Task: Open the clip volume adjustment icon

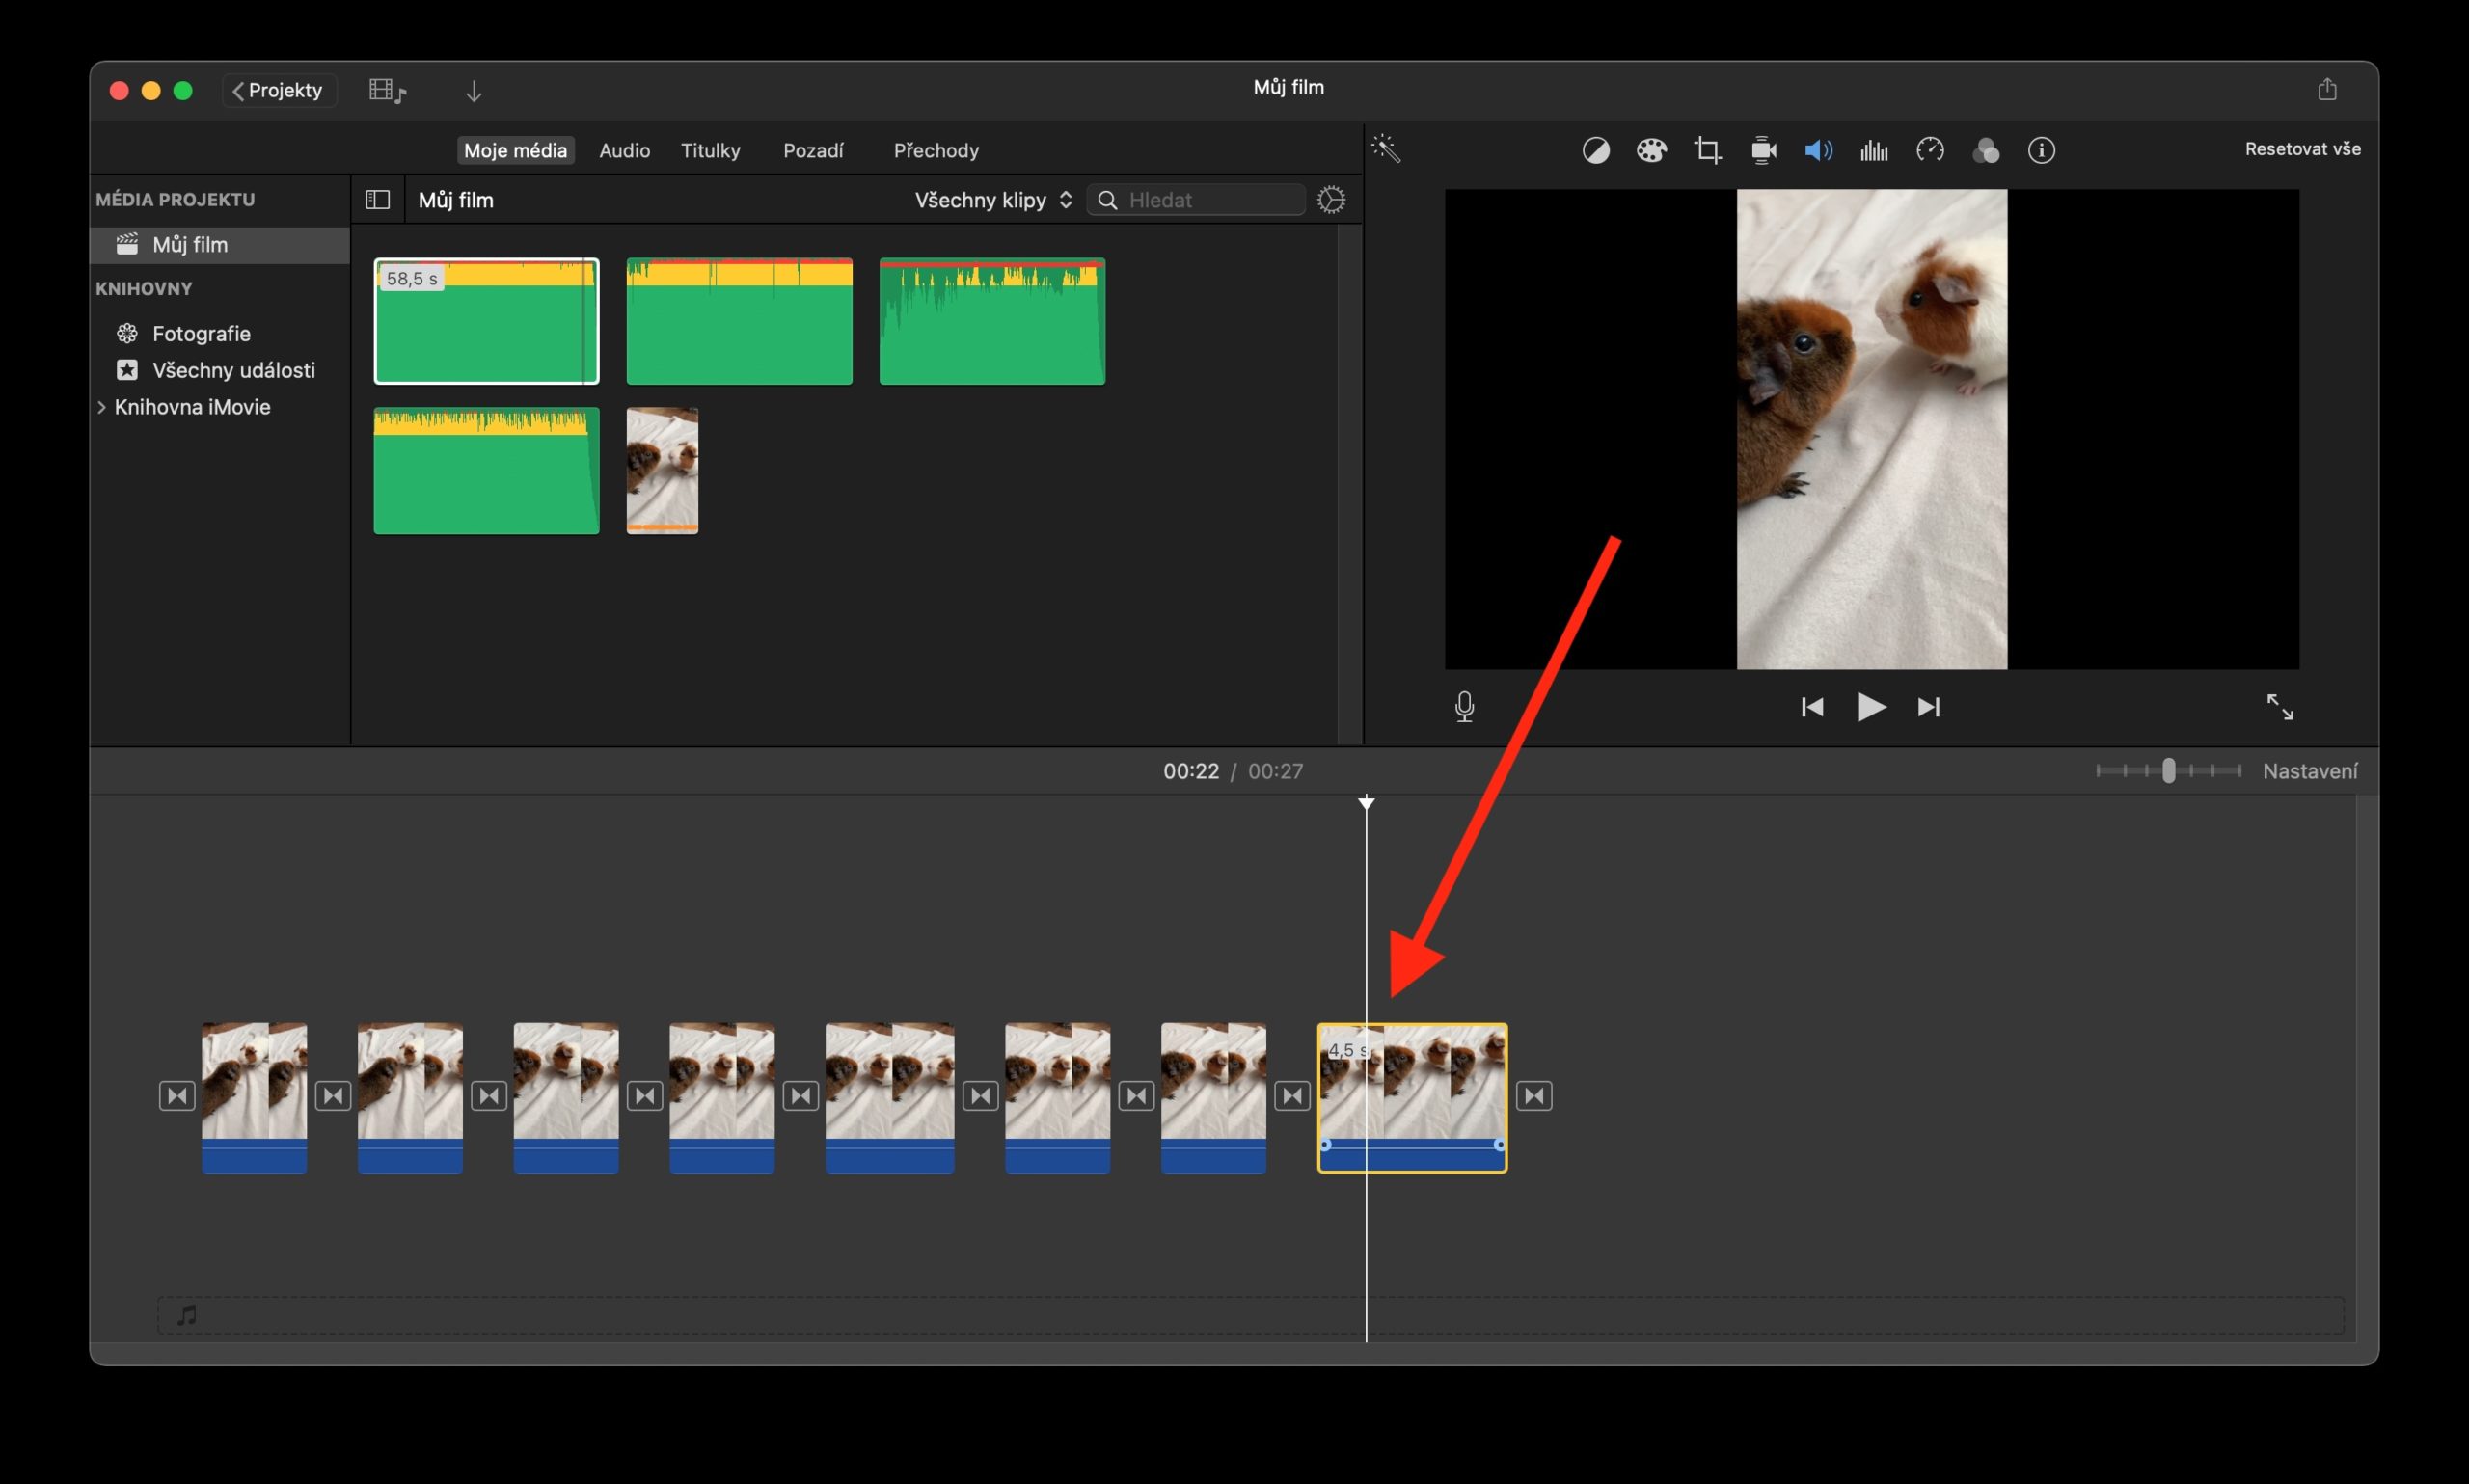Action: 1818,149
